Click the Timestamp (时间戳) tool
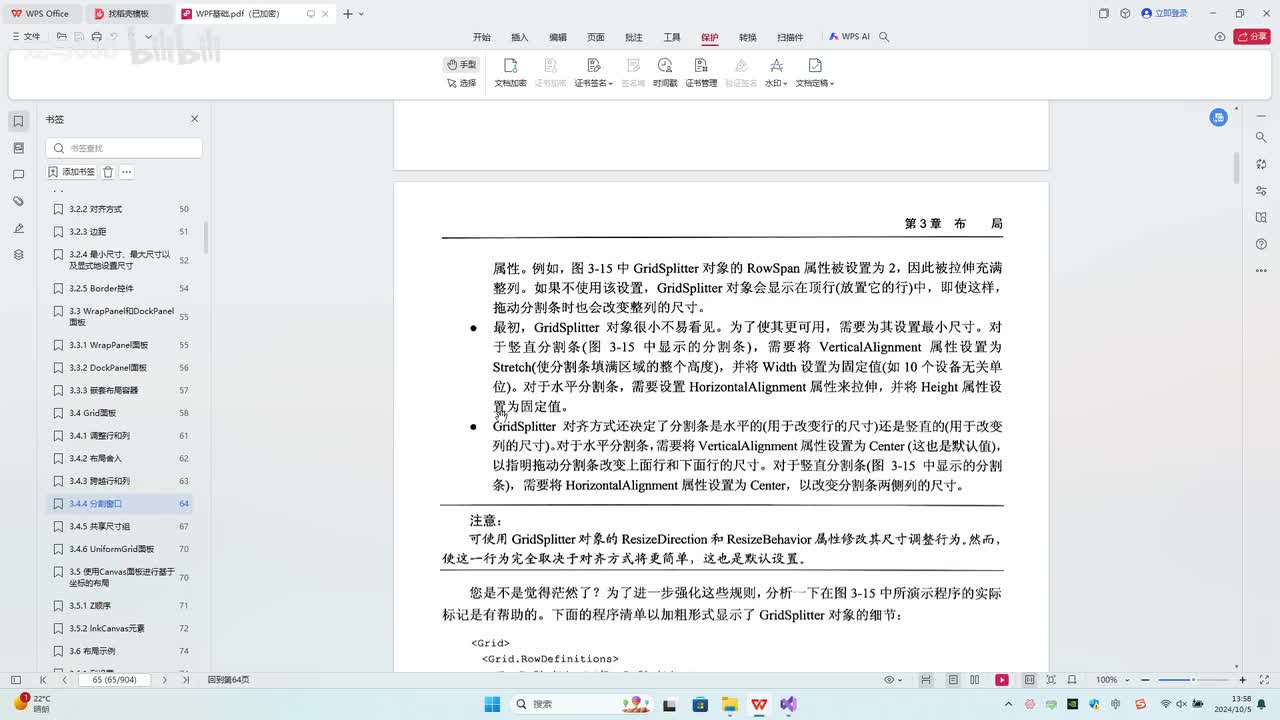 click(x=665, y=73)
